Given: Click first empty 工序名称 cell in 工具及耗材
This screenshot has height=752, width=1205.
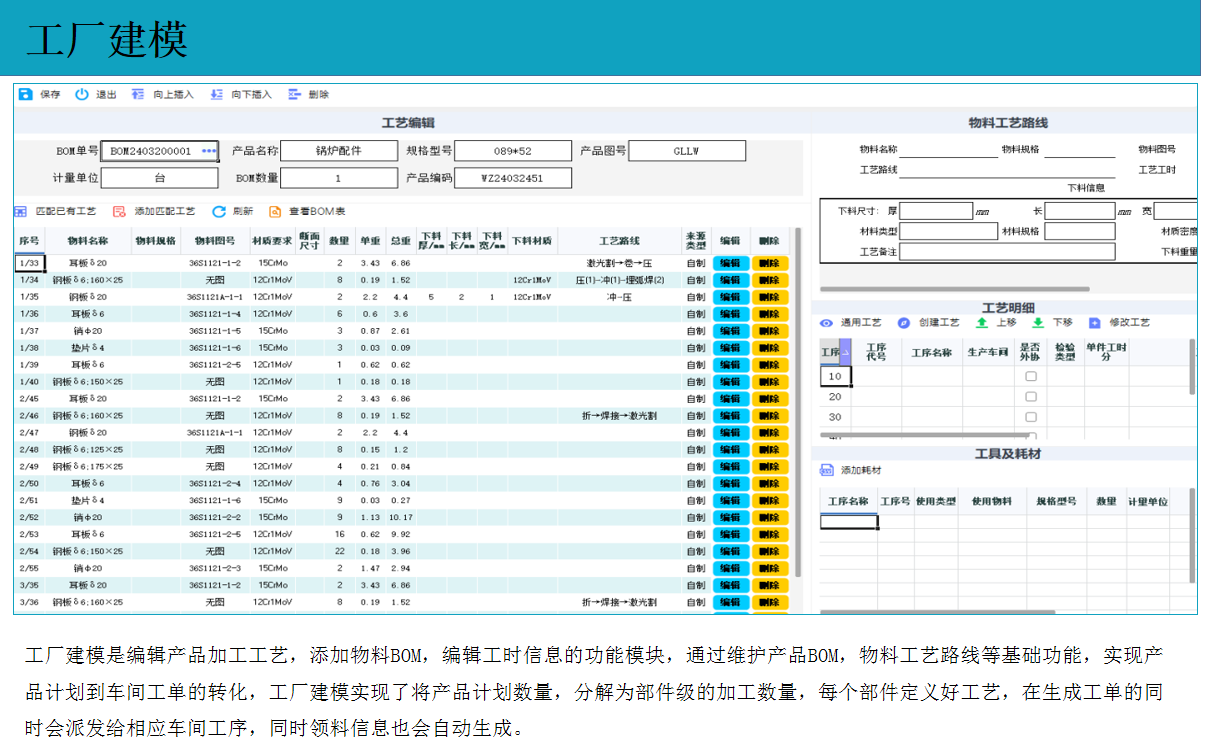Looking at the screenshot, I should 848,521.
